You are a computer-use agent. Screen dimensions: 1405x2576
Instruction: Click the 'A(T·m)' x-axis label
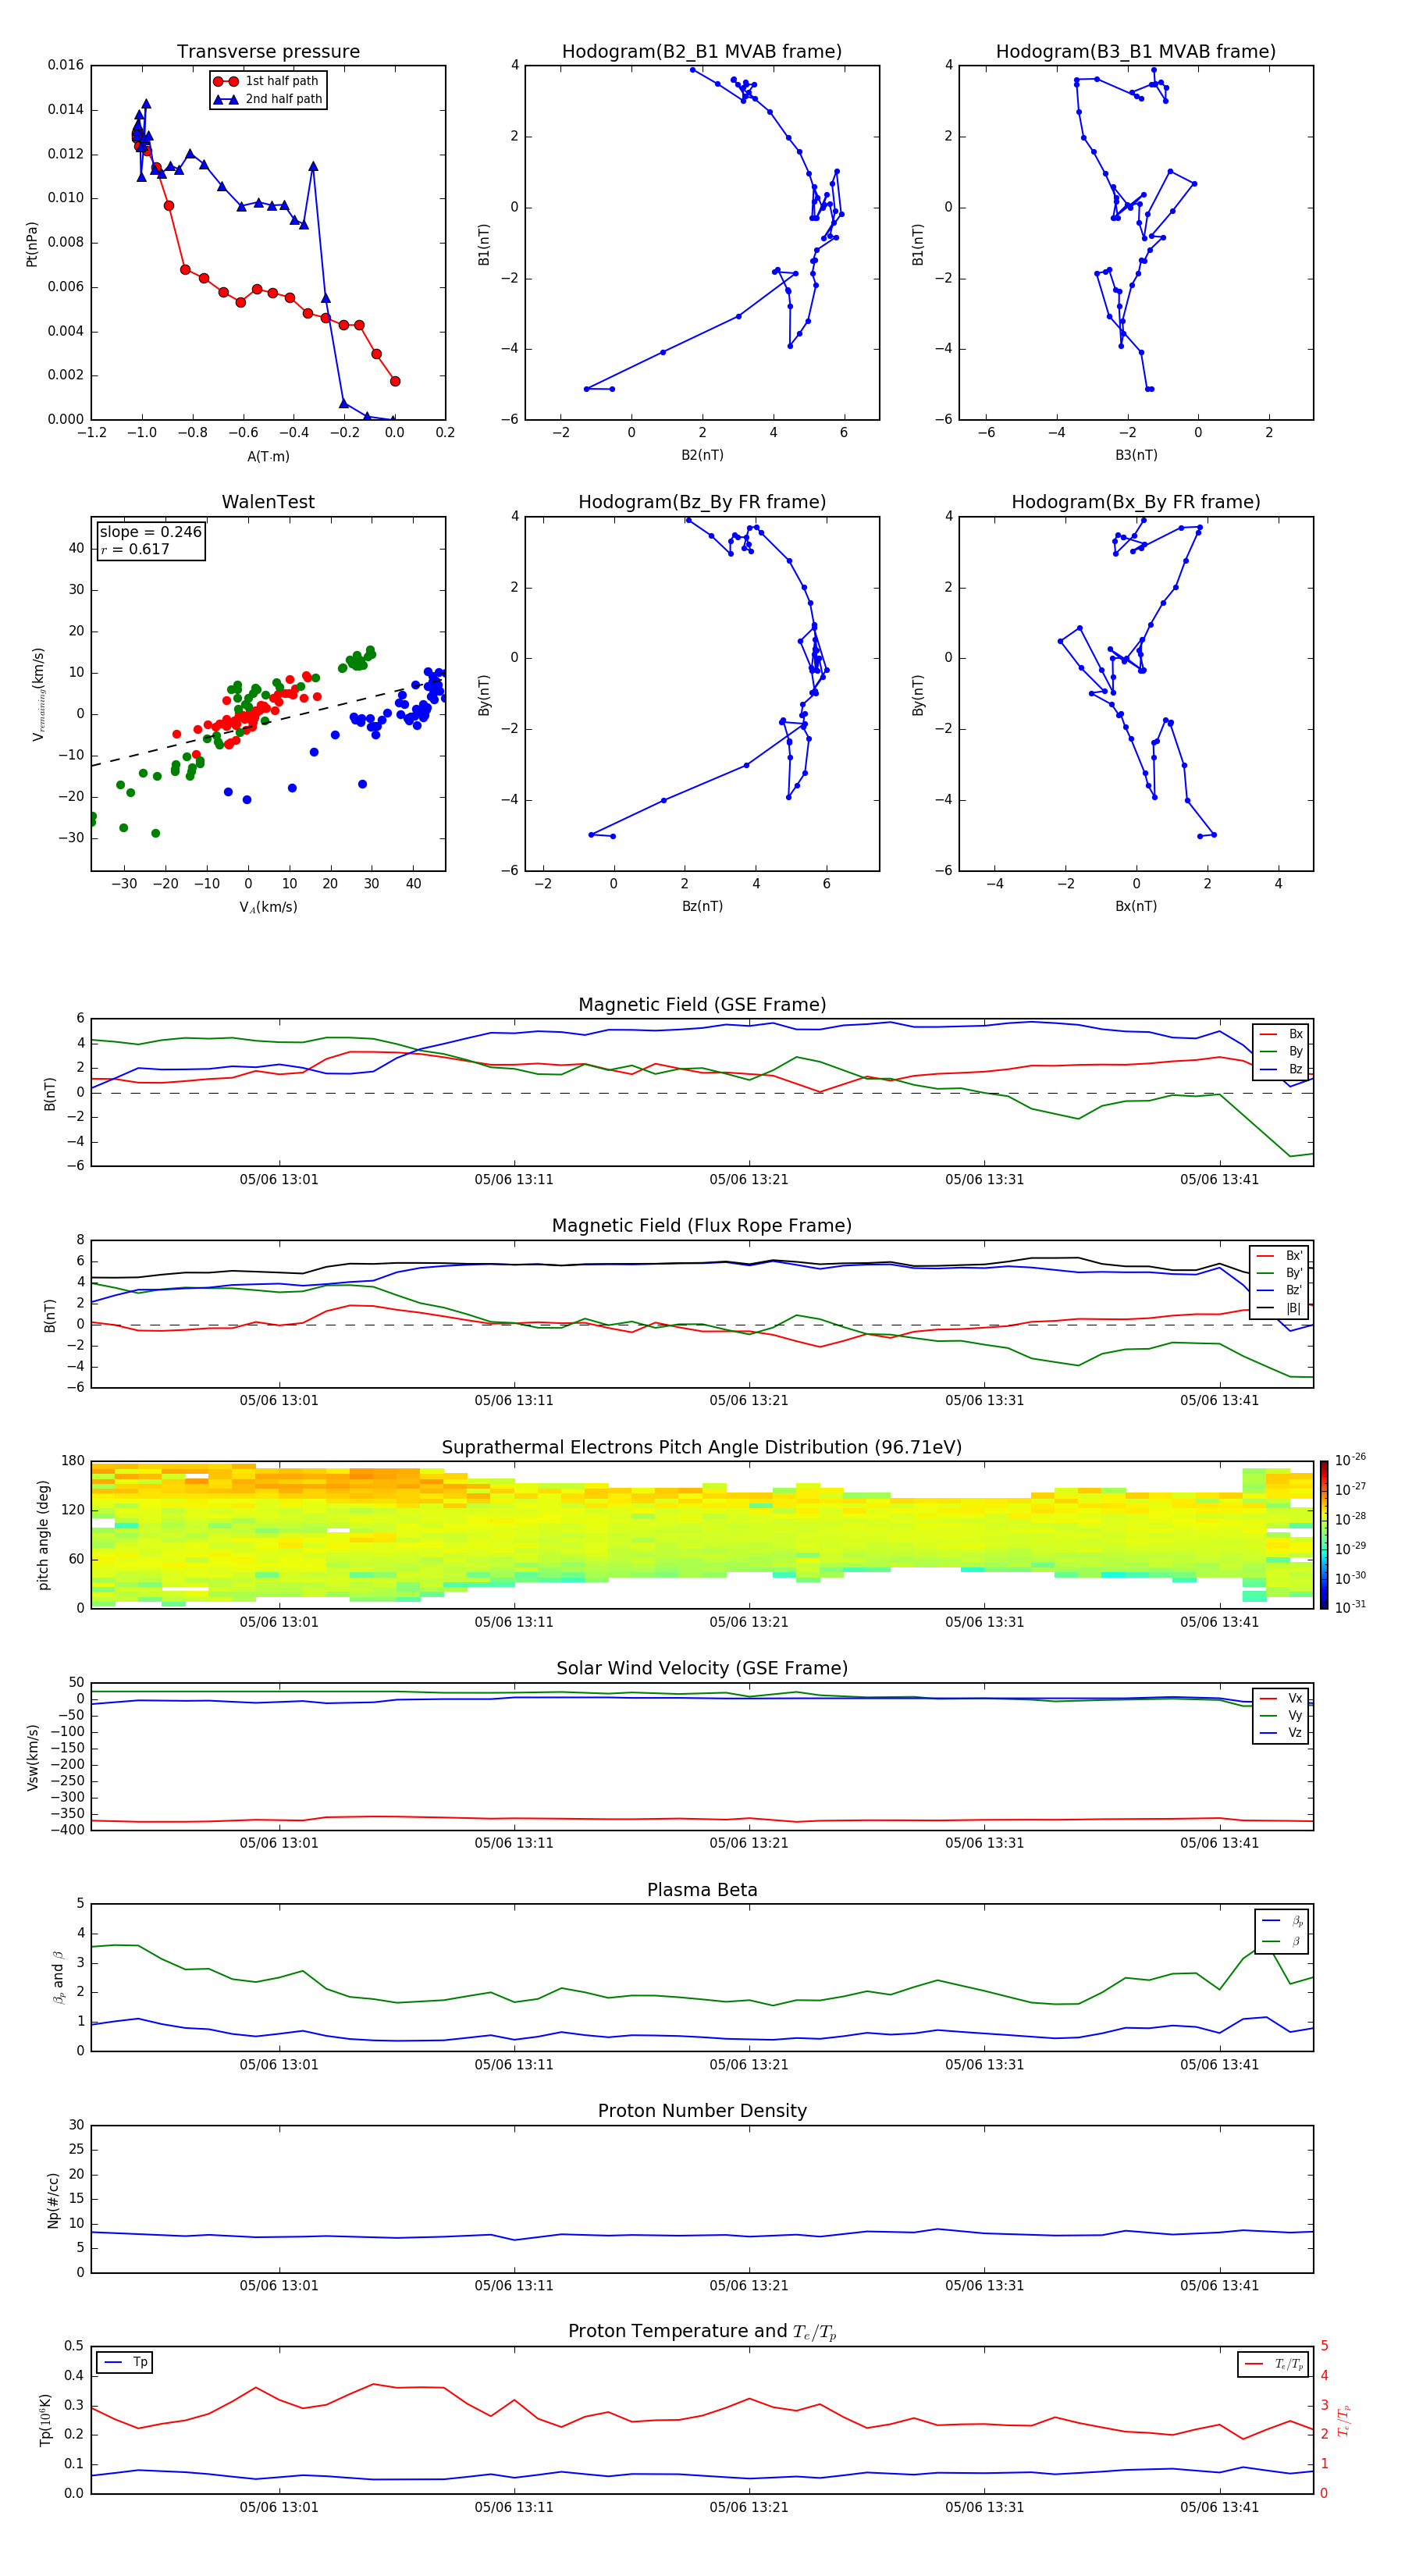pos(268,456)
